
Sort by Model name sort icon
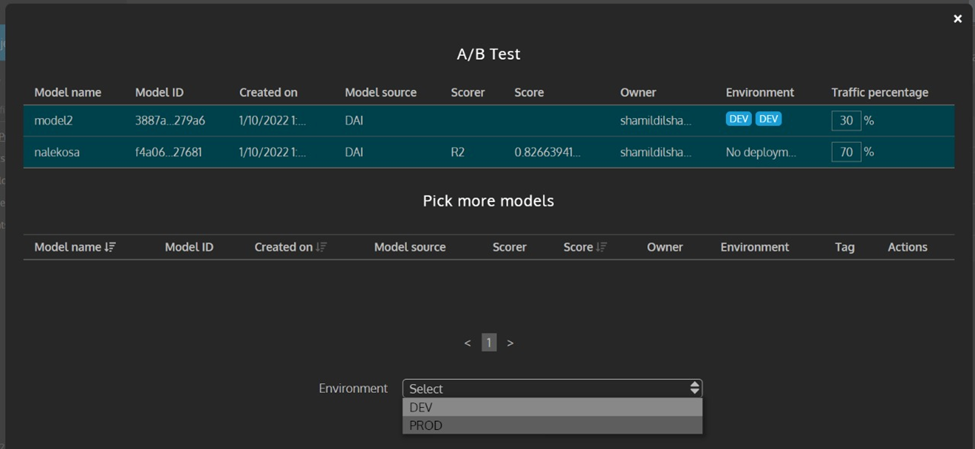[x=110, y=247]
